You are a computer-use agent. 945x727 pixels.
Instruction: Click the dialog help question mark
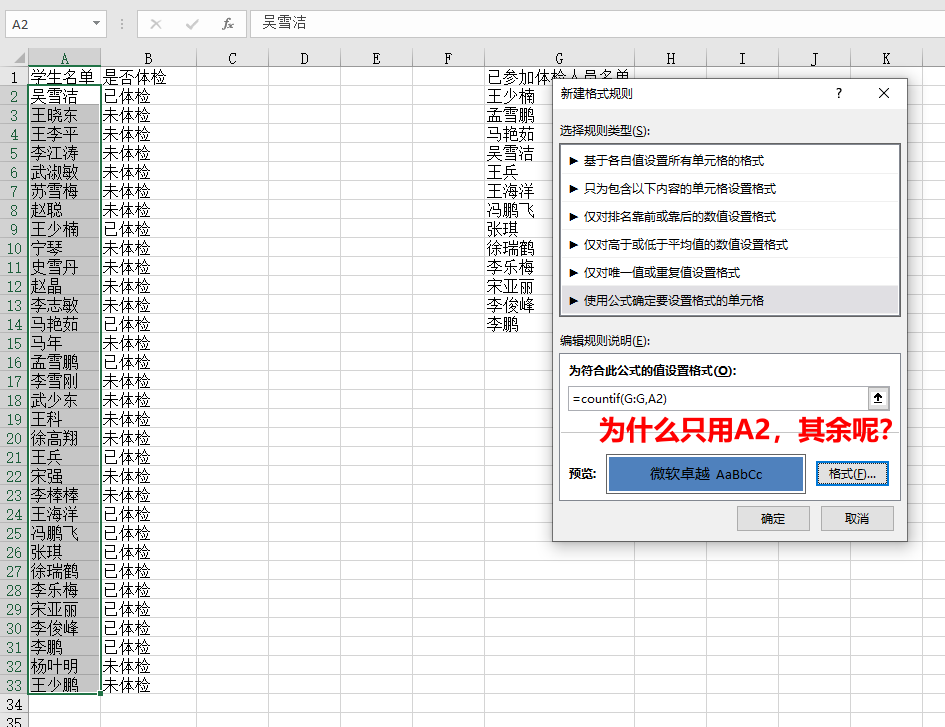(839, 94)
